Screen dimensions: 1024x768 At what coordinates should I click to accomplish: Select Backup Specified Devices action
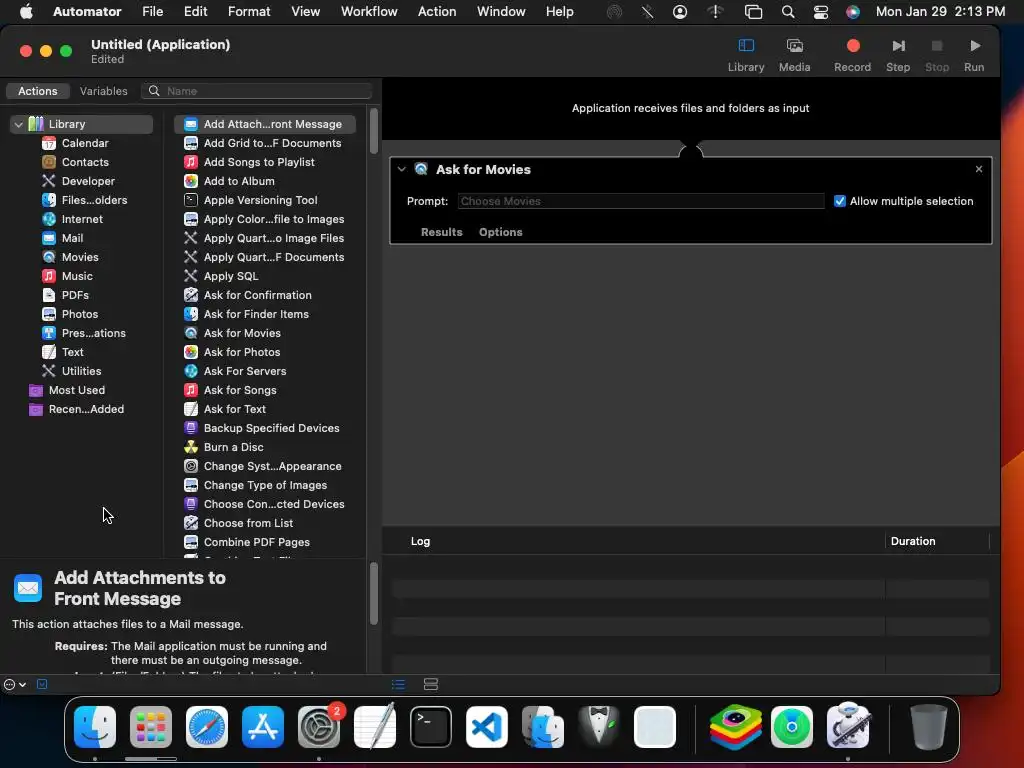tap(271, 428)
